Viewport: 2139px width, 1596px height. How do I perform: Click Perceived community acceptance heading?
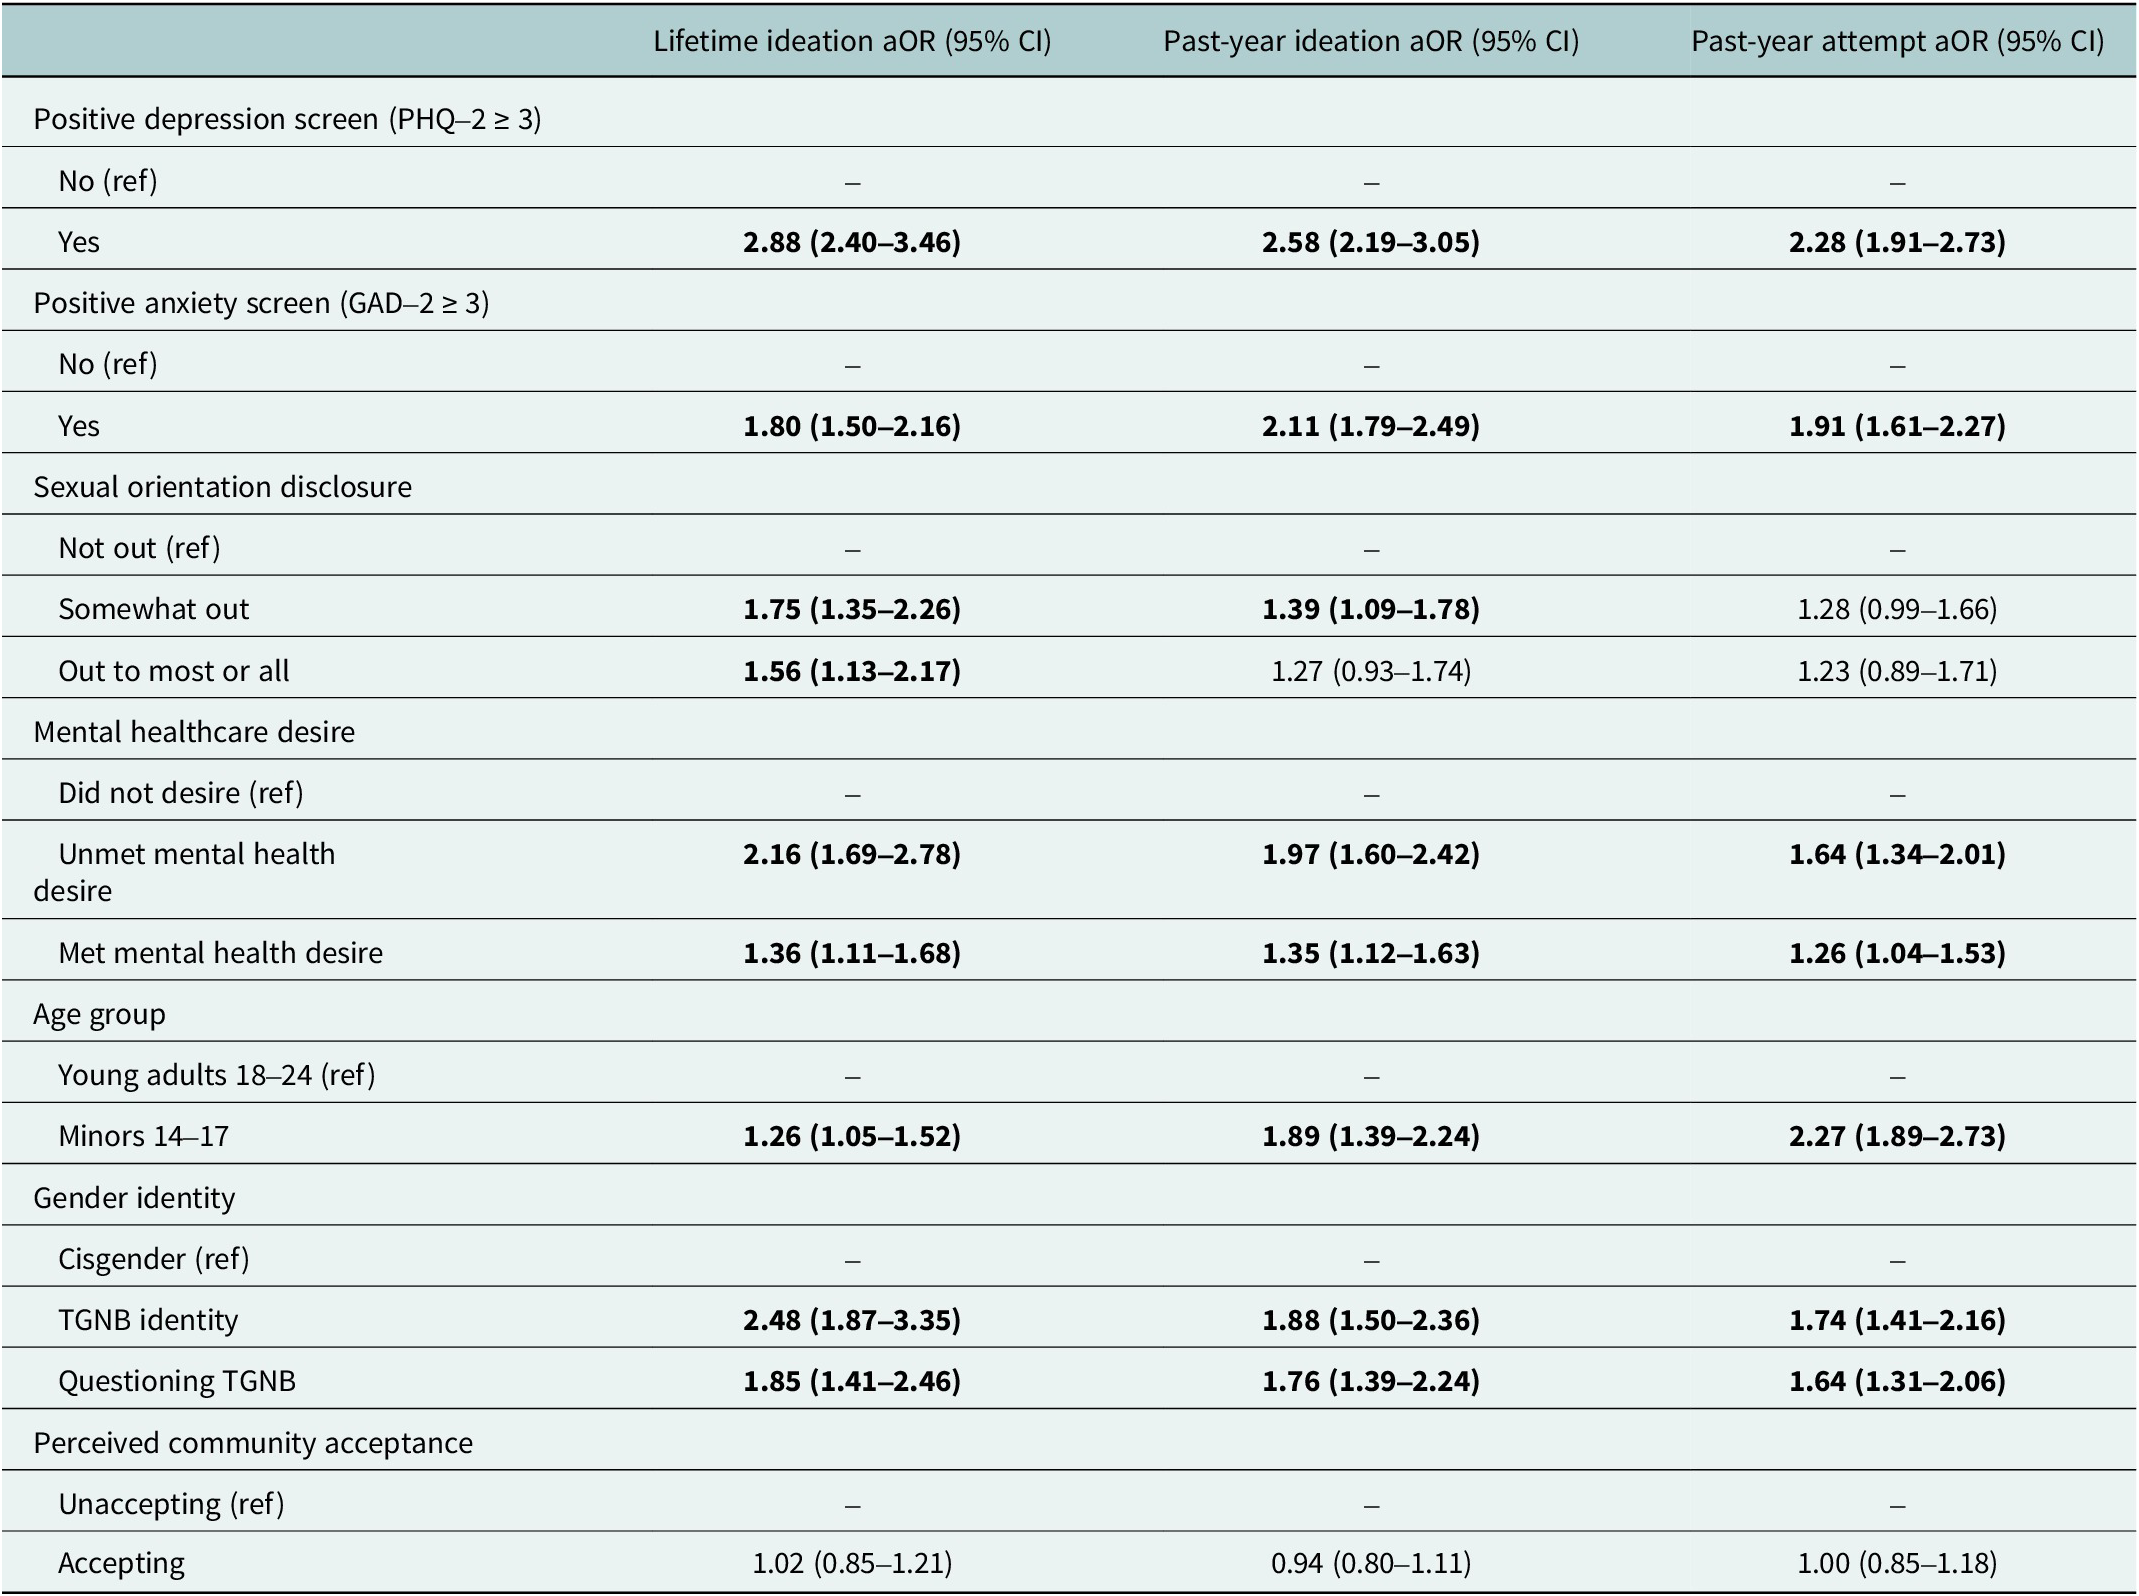tap(253, 1443)
